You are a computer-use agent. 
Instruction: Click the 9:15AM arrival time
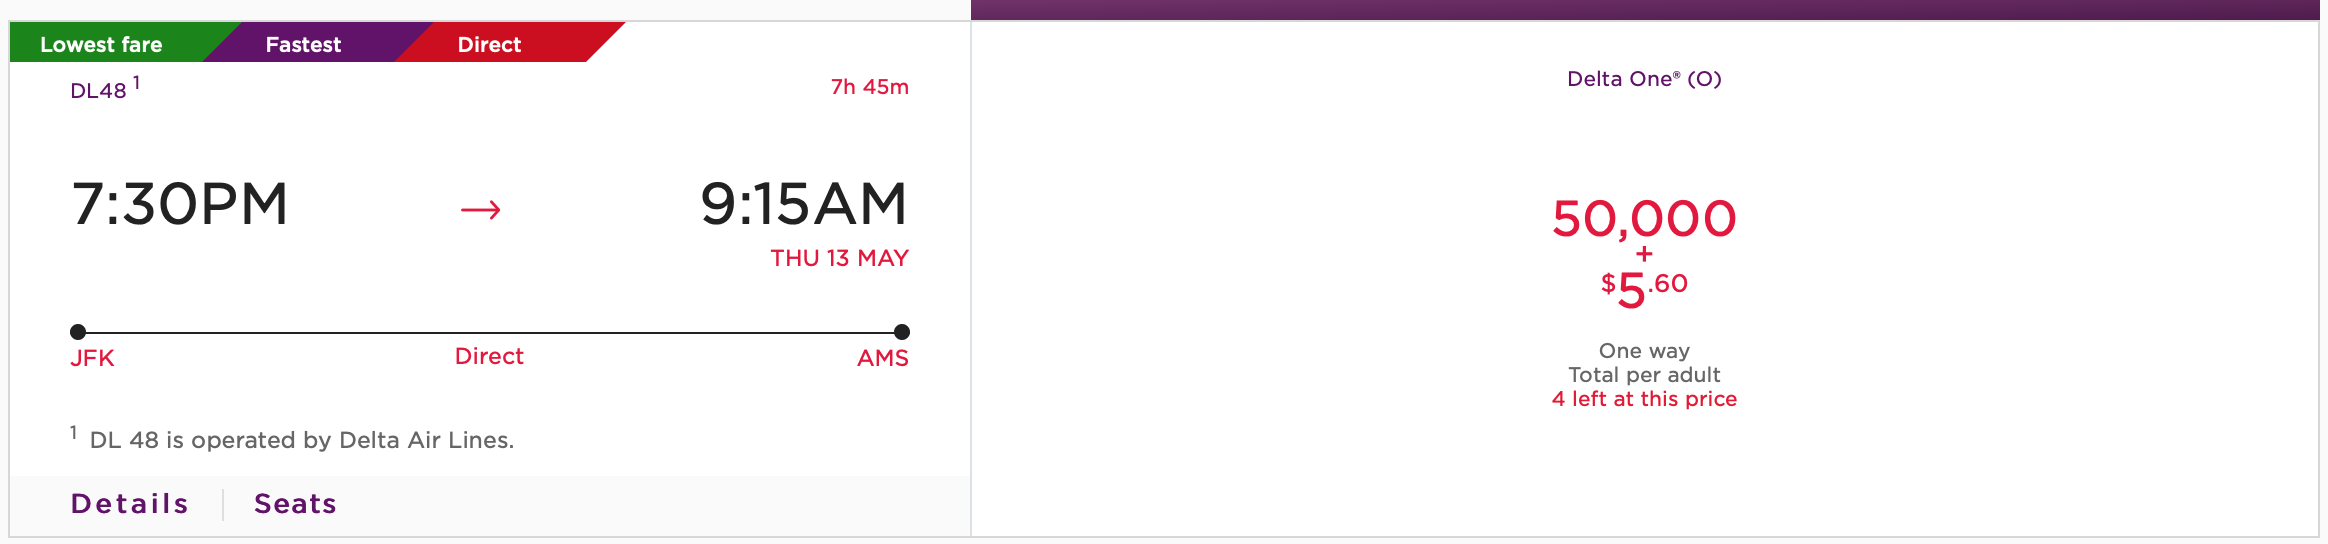click(804, 204)
